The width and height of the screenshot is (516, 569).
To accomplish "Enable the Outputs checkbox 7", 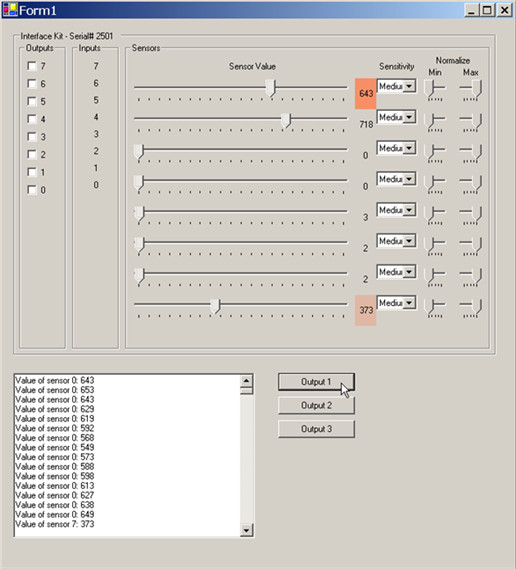I will pos(32,66).
